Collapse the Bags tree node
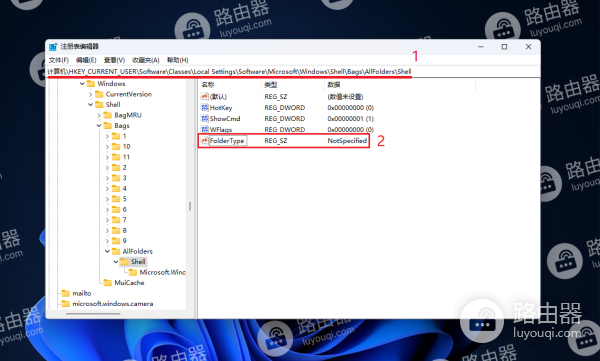 99,126
